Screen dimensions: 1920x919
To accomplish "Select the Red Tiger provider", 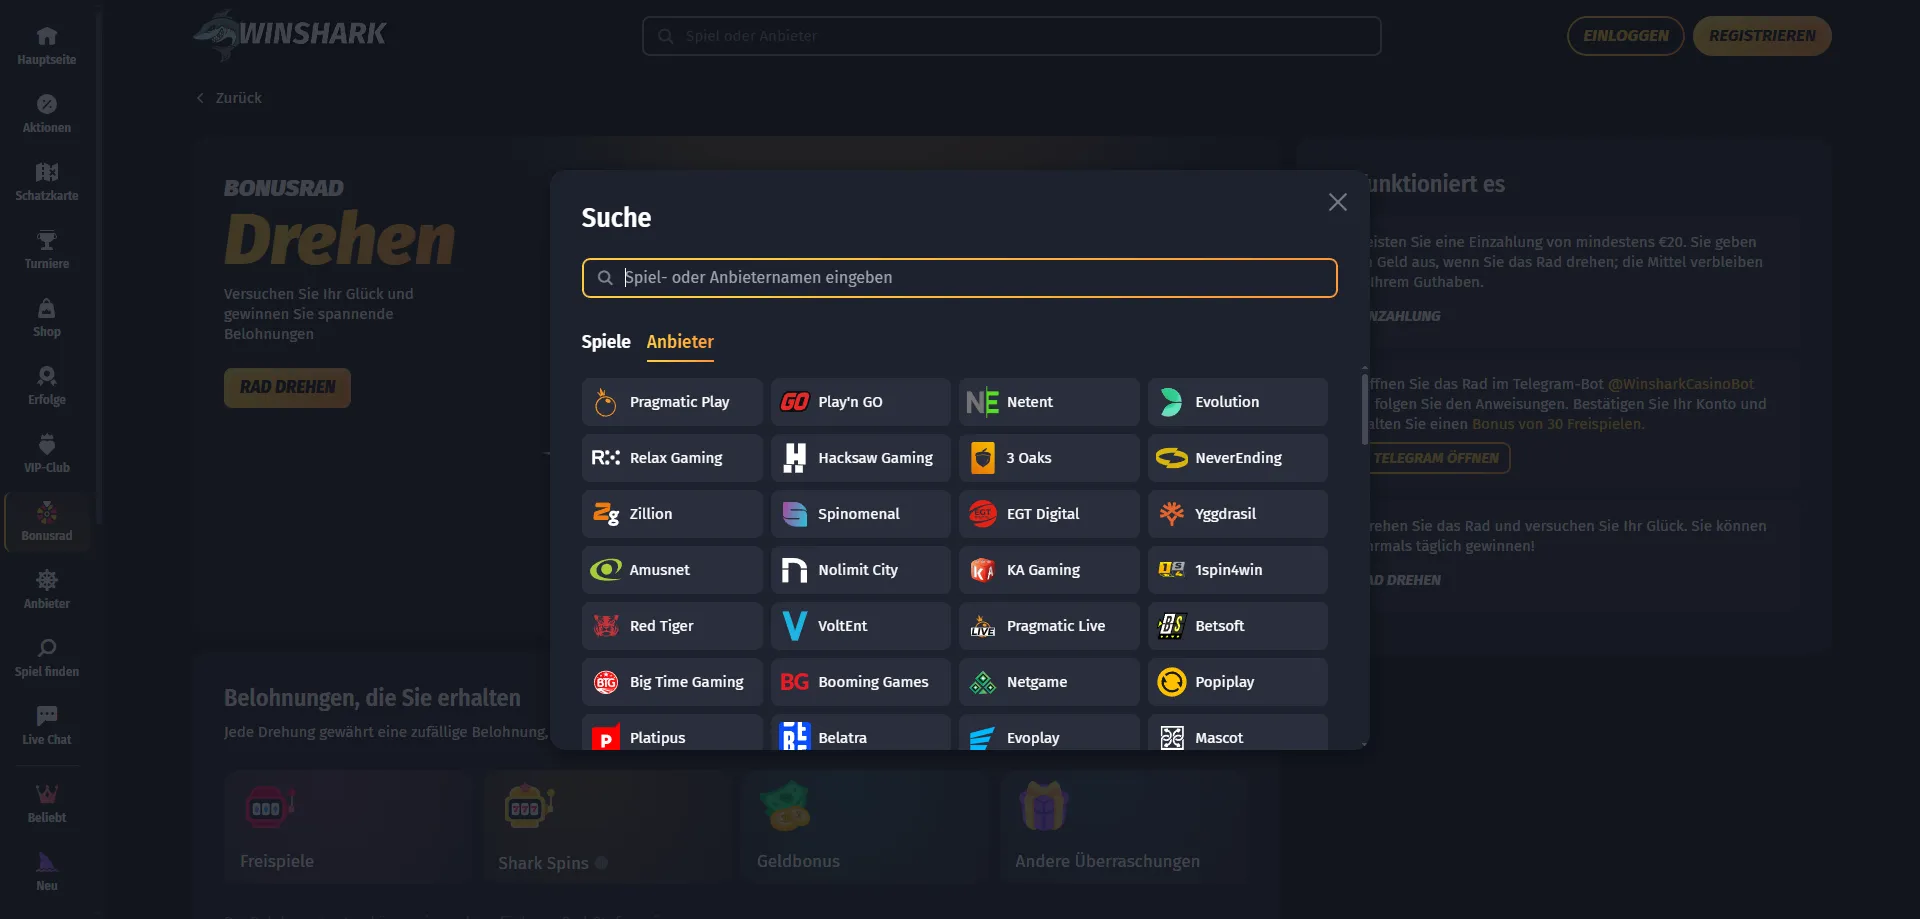I will coord(672,626).
